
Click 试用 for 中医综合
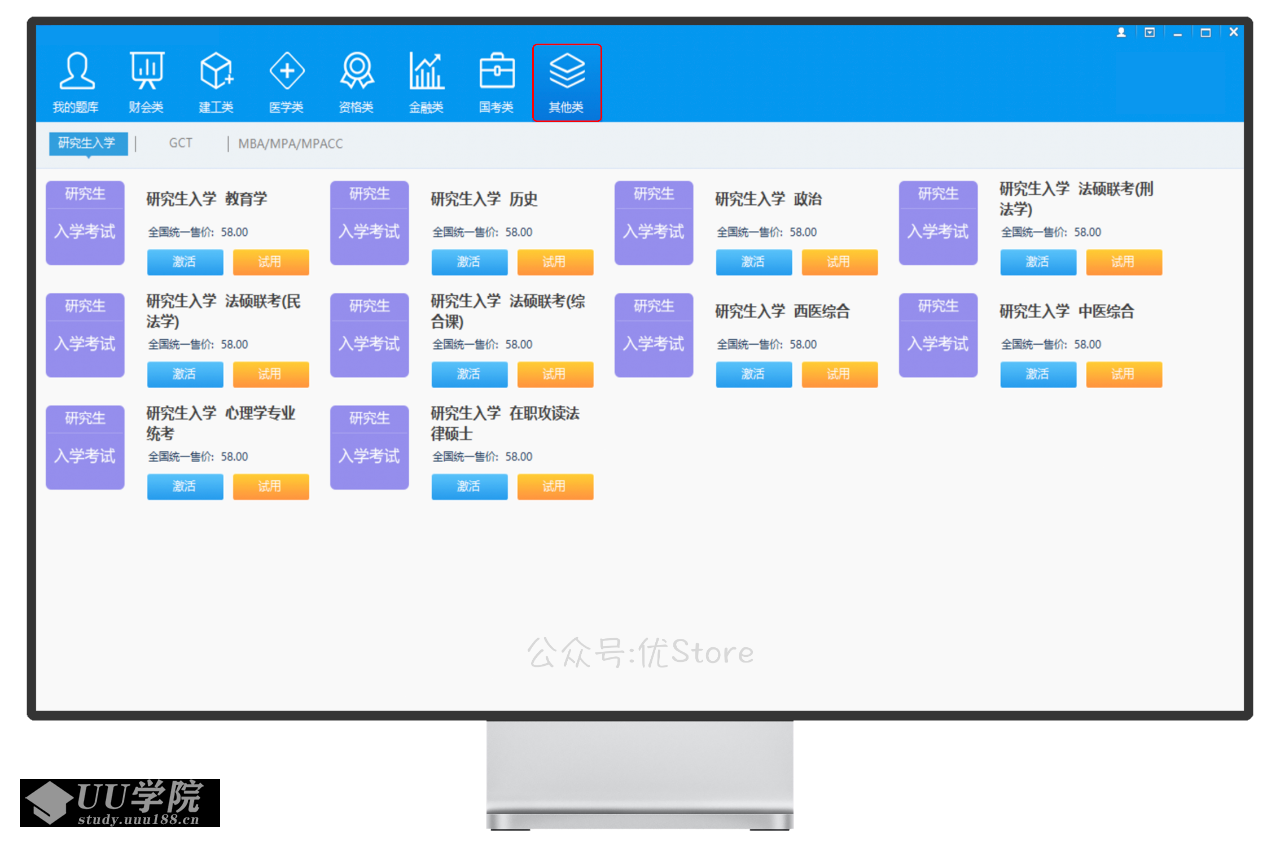[x=1124, y=374]
